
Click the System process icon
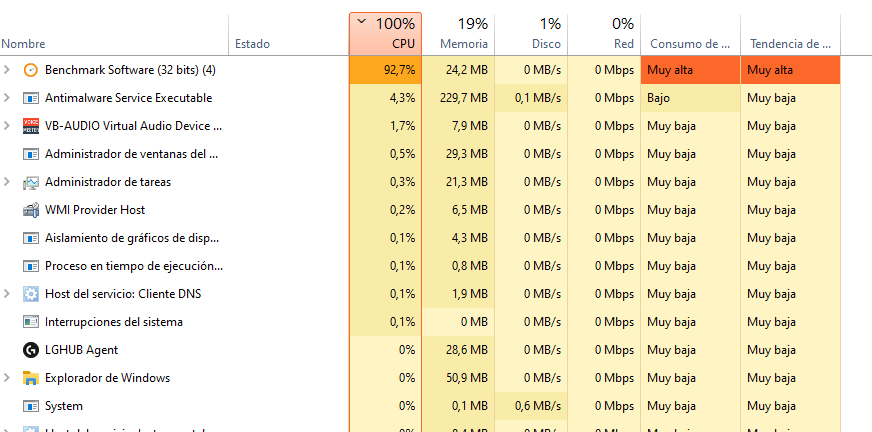(x=31, y=406)
